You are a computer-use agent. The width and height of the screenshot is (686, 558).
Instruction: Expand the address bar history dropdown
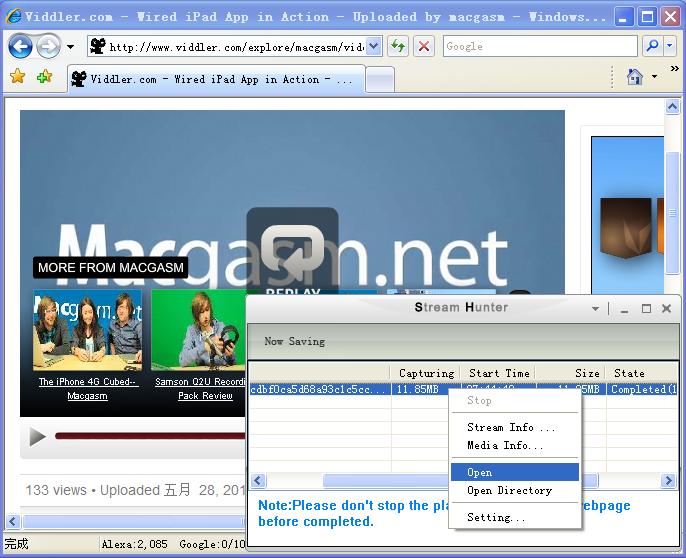coord(373,46)
